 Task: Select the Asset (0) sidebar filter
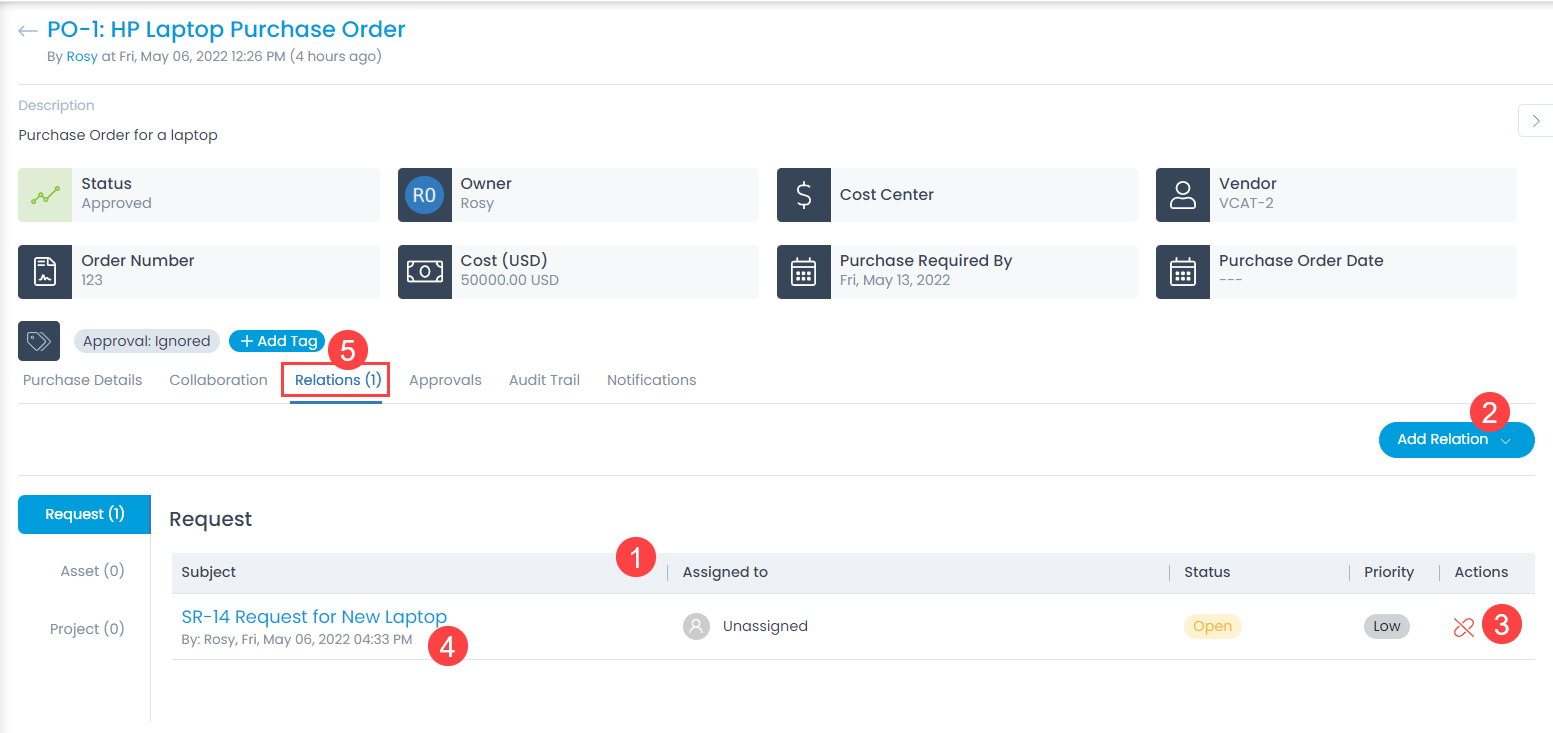point(92,570)
